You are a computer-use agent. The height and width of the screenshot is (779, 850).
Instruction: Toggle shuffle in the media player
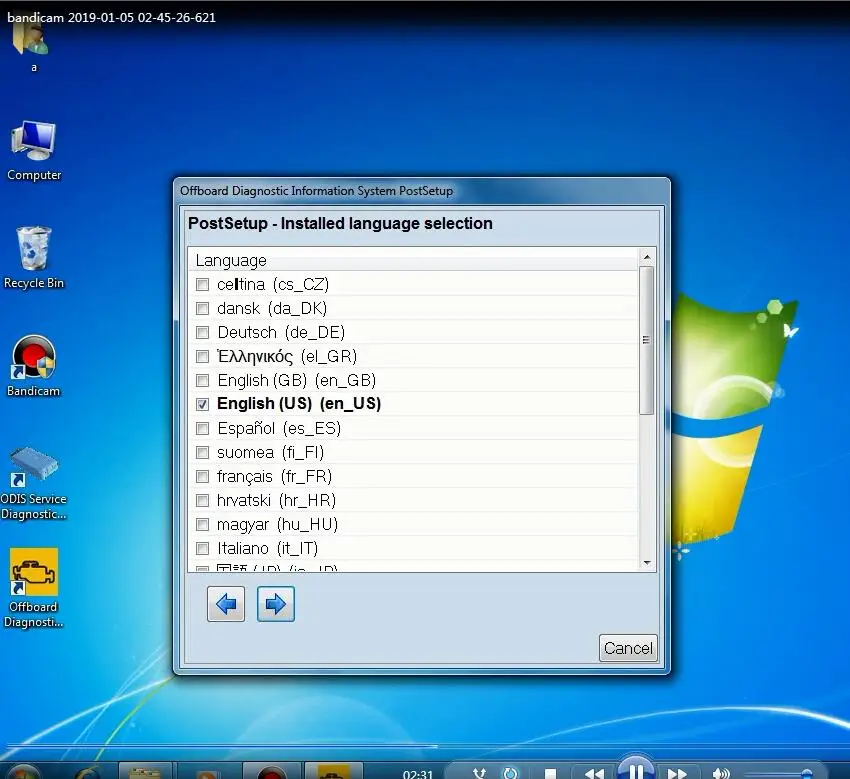pos(480,774)
